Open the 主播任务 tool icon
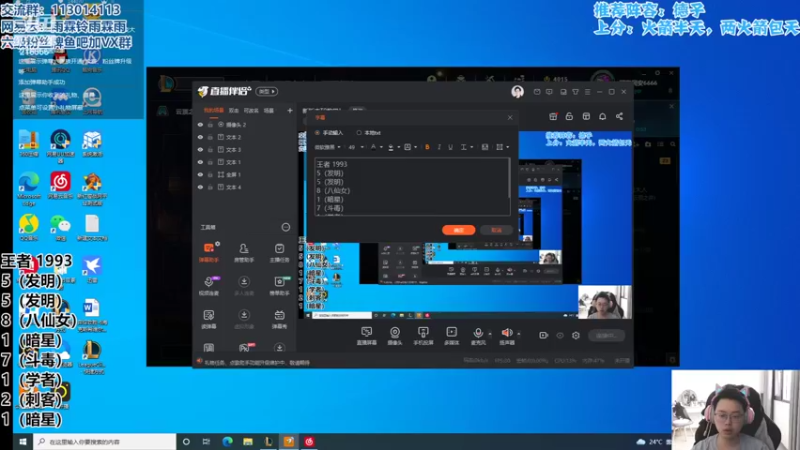Screen dimensions: 800x450 pyautogui.click(x=279, y=252)
